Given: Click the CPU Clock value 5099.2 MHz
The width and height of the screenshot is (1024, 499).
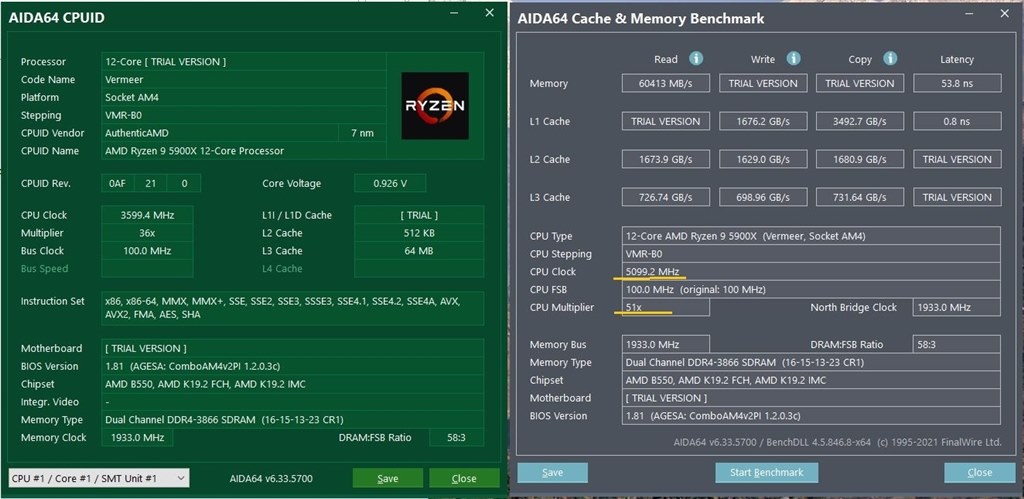Looking at the screenshot, I should pos(811,272).
